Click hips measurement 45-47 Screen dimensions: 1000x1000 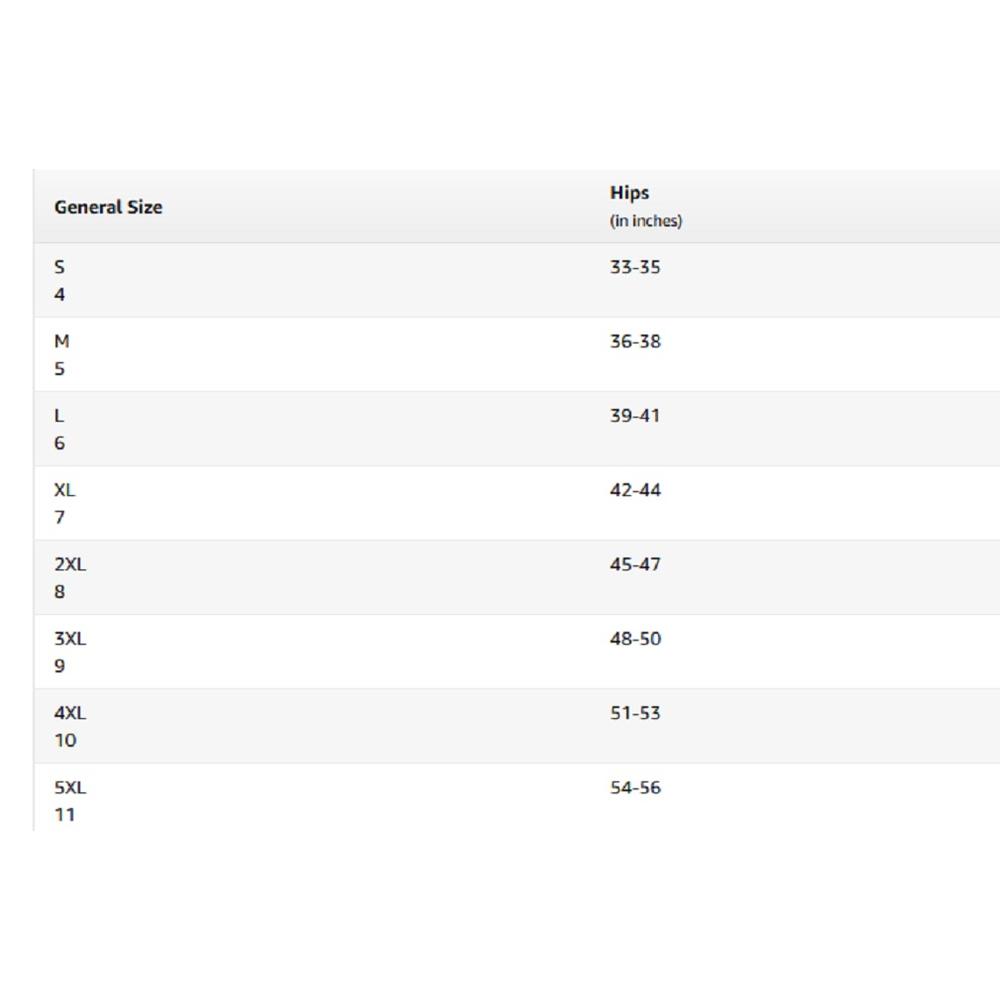click(x=635, y=564)
